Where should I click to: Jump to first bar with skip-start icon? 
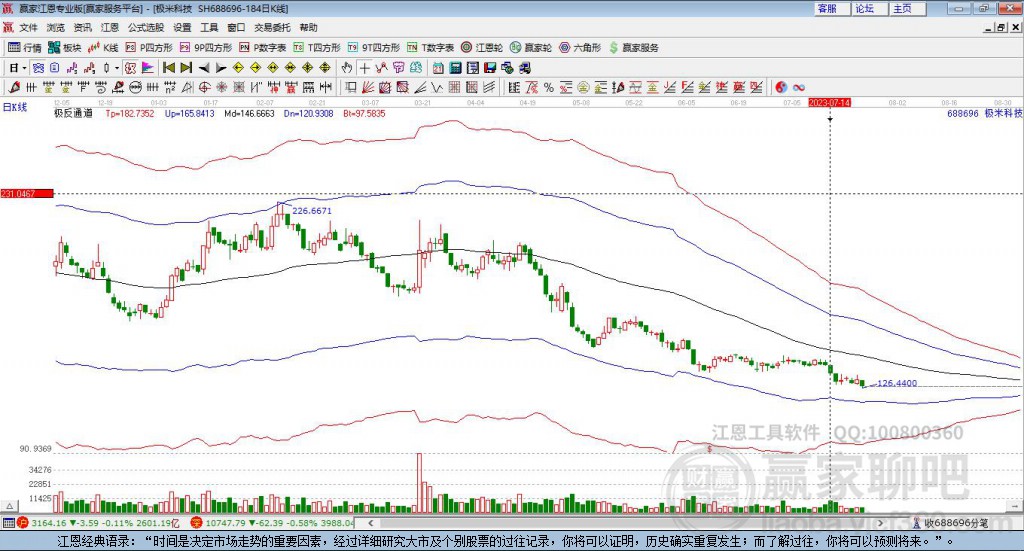[168, 68]
